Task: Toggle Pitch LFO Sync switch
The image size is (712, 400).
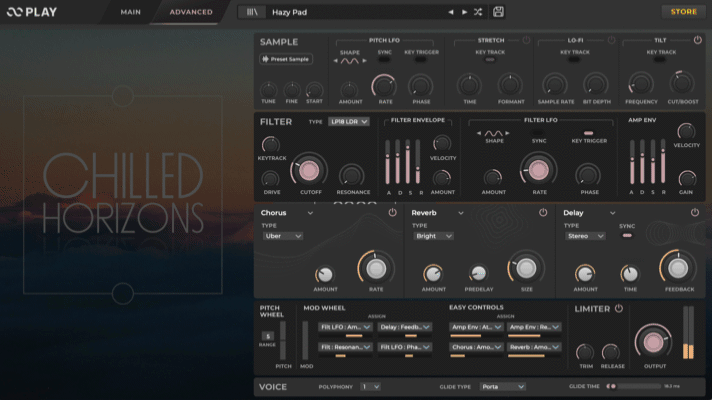Action: click(384, 59)
